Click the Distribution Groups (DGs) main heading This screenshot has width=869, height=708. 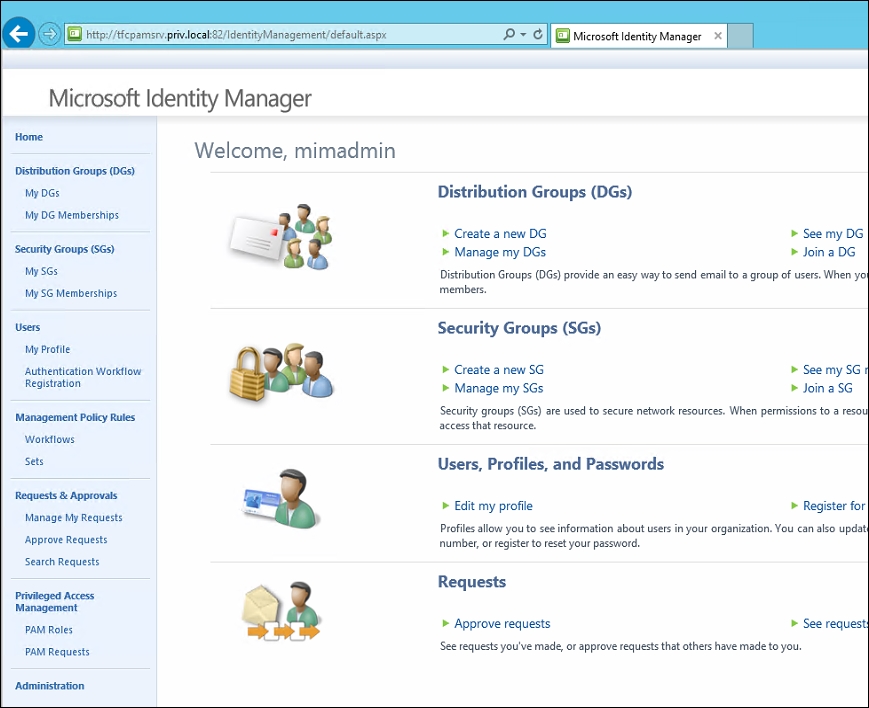point(535,192)
